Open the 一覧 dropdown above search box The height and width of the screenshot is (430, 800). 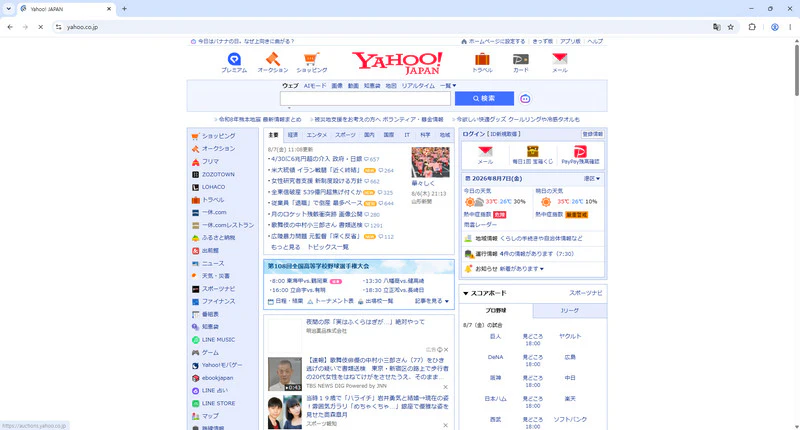[448, 86]
